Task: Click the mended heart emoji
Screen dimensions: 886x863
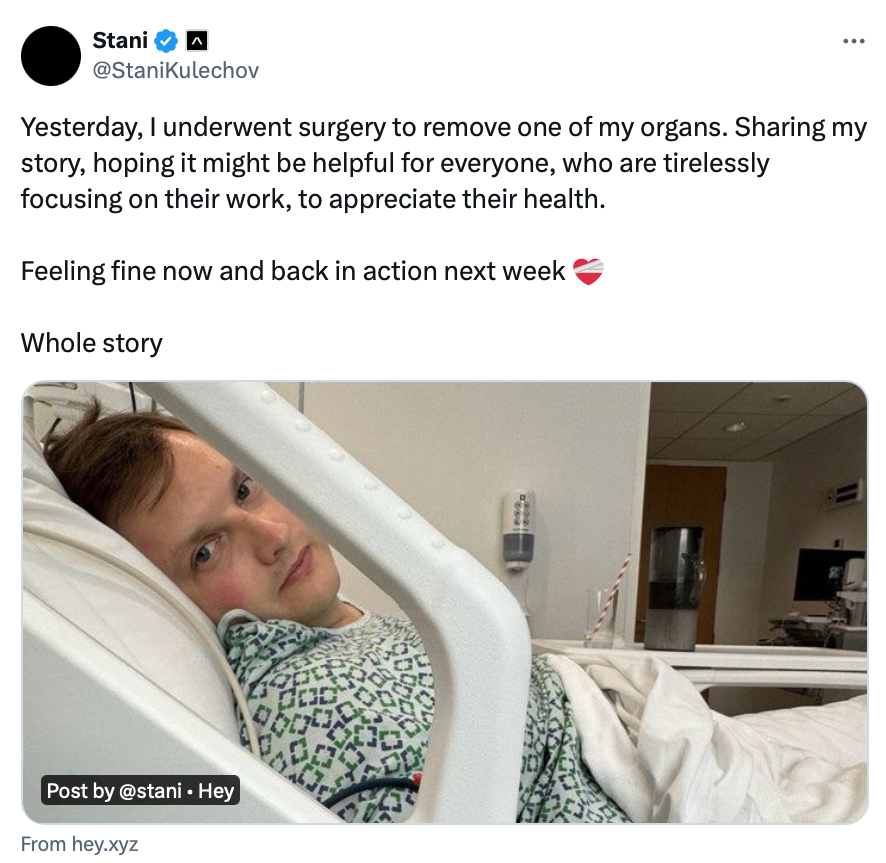Action: [x=588, y=271]
